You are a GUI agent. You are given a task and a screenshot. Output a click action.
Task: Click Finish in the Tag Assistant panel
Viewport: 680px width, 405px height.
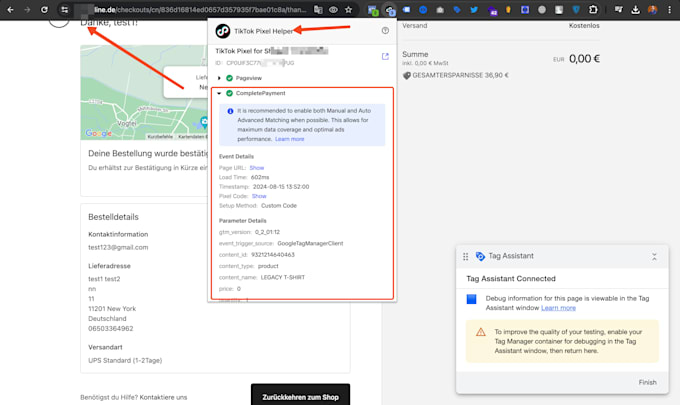click(x=647, y=382)
